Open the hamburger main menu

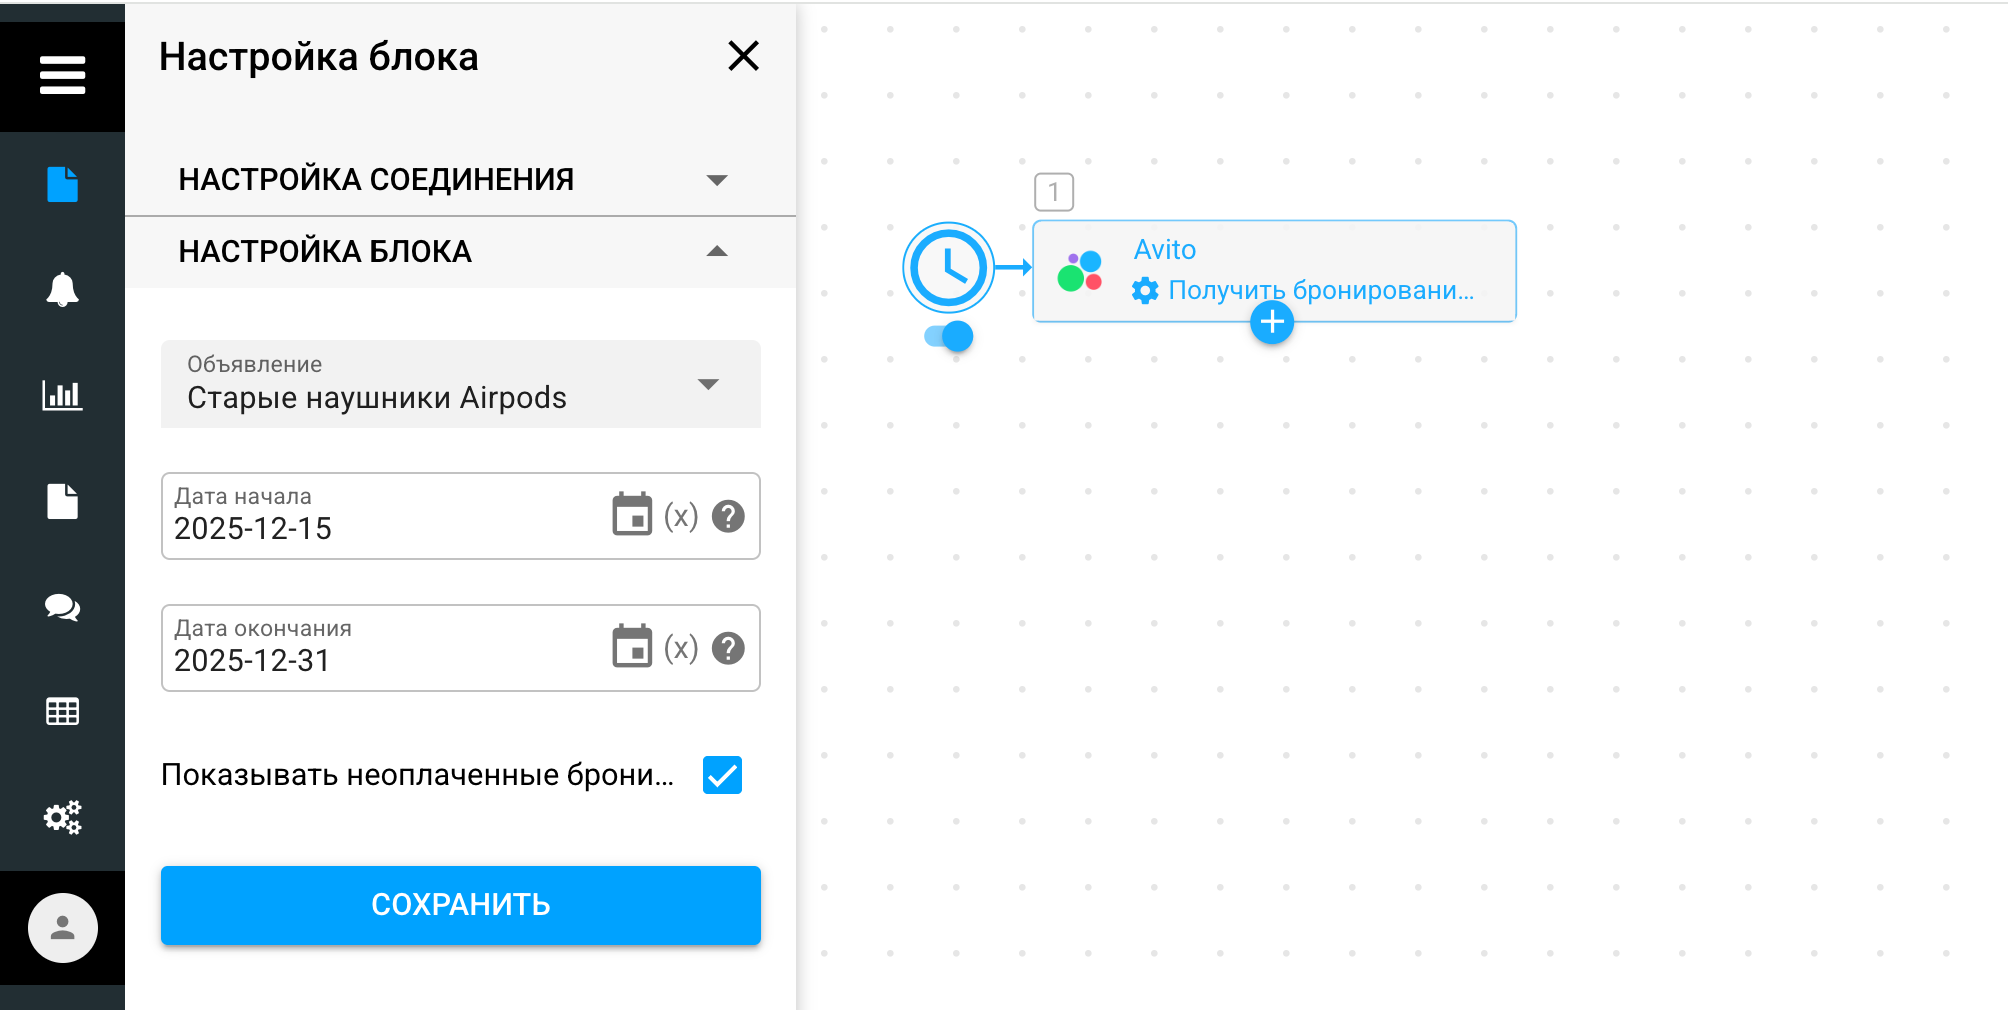tap(62, 75)
